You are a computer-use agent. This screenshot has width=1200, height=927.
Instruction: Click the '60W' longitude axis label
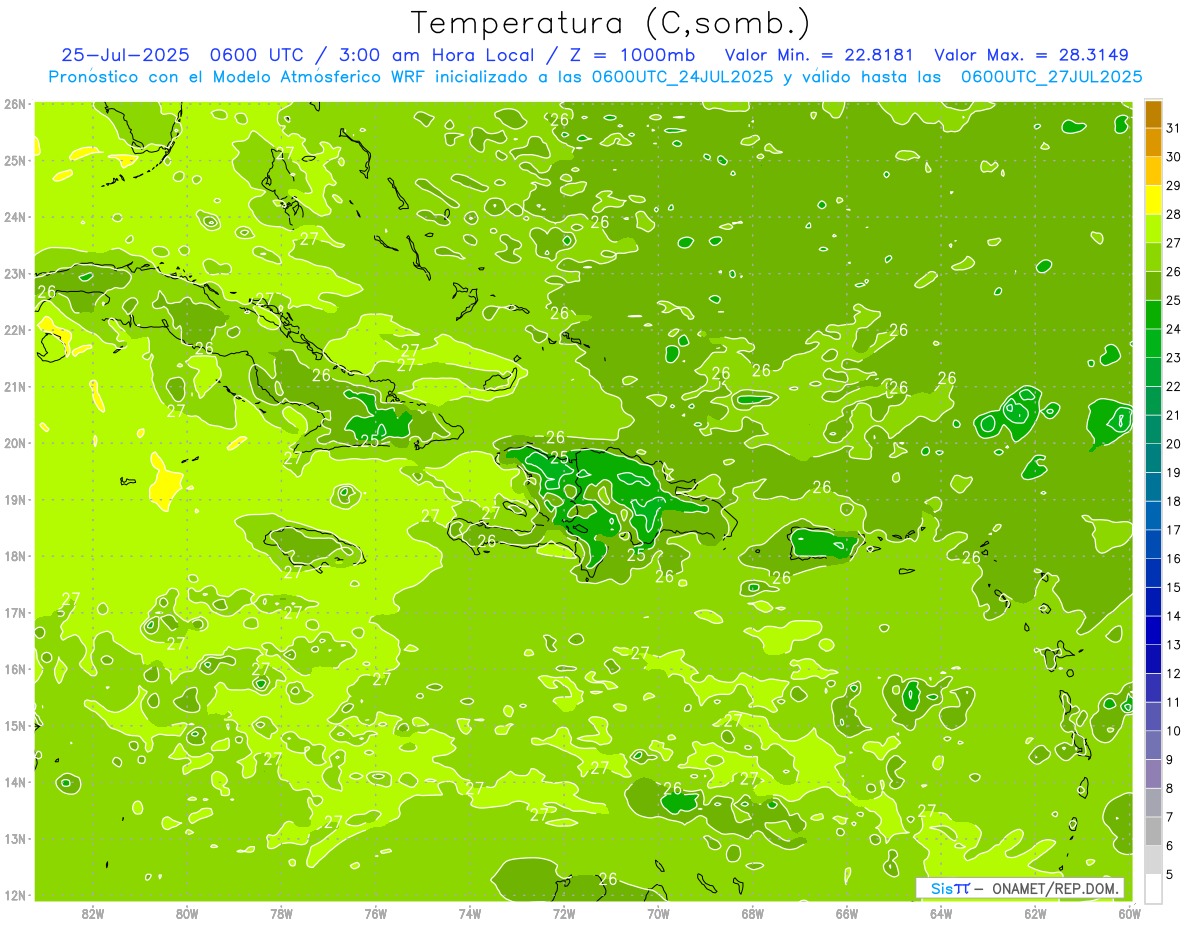[x=1130, y=913]
